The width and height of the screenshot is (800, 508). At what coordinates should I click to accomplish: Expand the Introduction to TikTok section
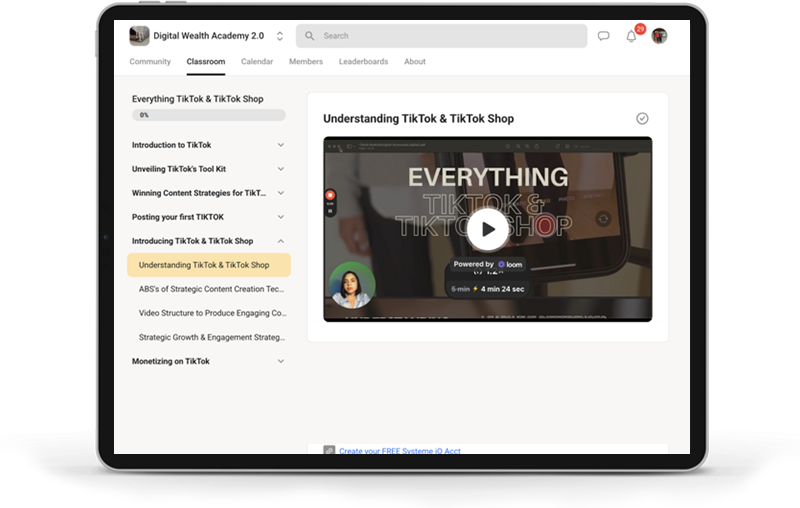[x=281, y=145]
